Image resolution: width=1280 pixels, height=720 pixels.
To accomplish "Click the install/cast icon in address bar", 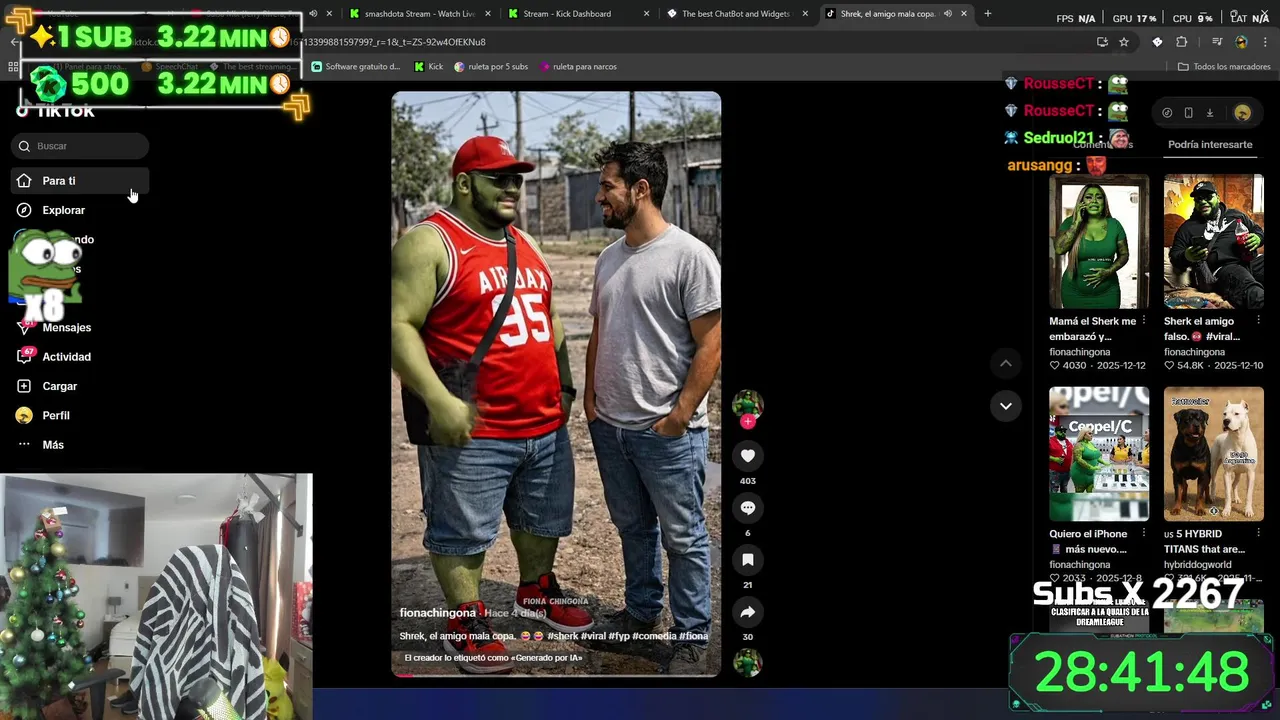I will tap(1102, 42).
